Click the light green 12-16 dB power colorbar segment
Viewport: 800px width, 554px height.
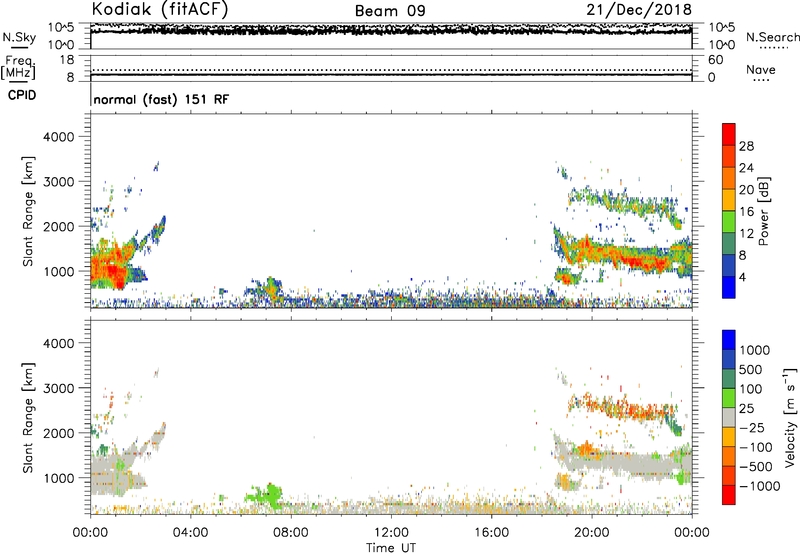point(729,222)
